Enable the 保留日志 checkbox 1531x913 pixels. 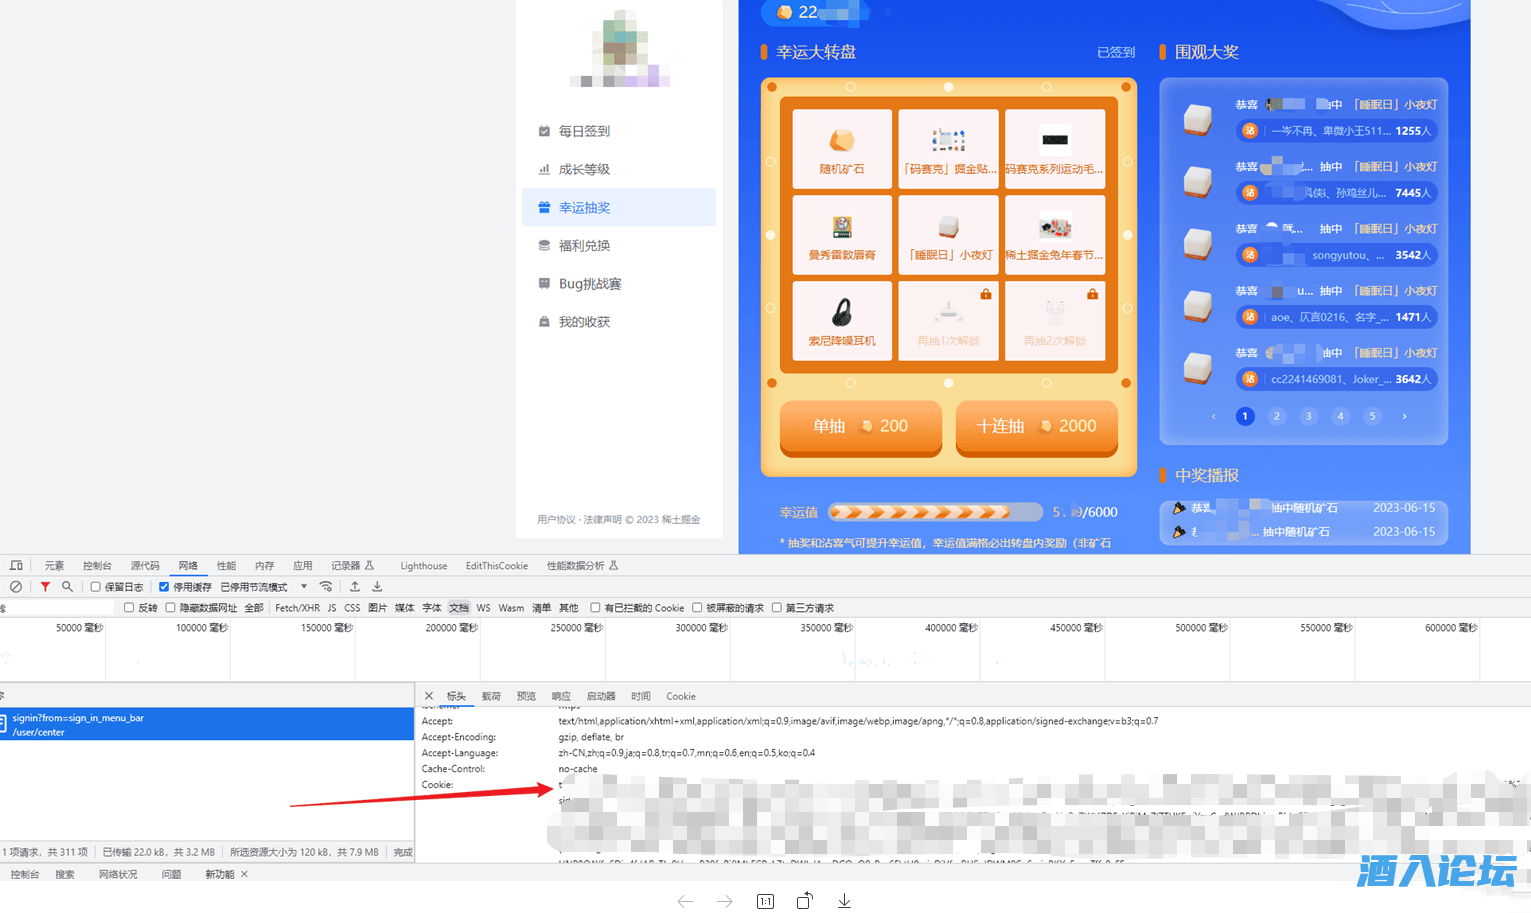96,587
